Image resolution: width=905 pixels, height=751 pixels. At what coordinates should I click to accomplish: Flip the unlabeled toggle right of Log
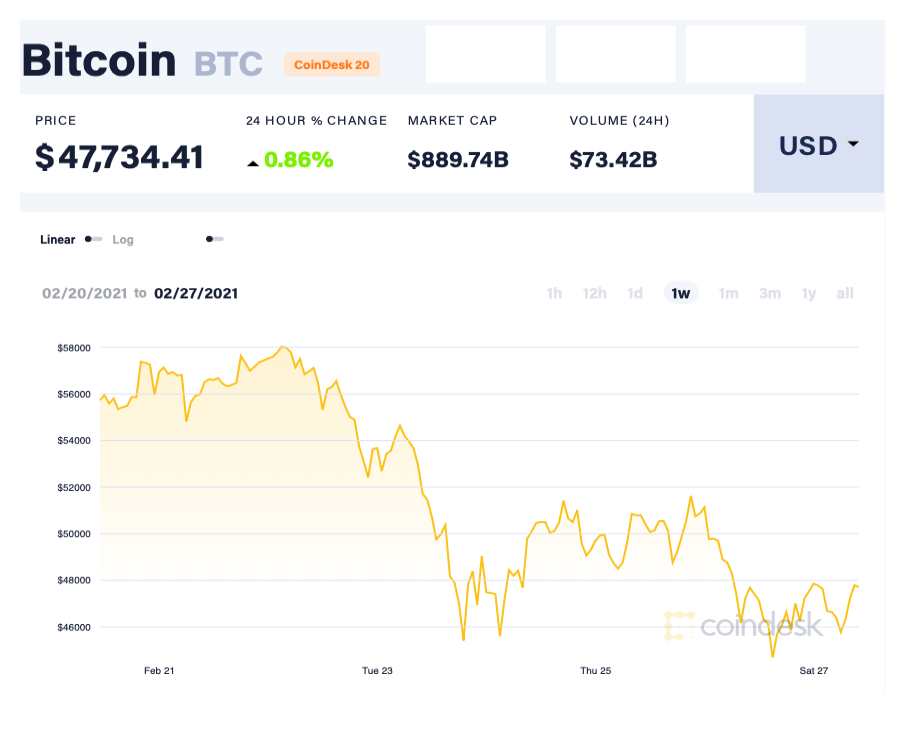point(215,239)
